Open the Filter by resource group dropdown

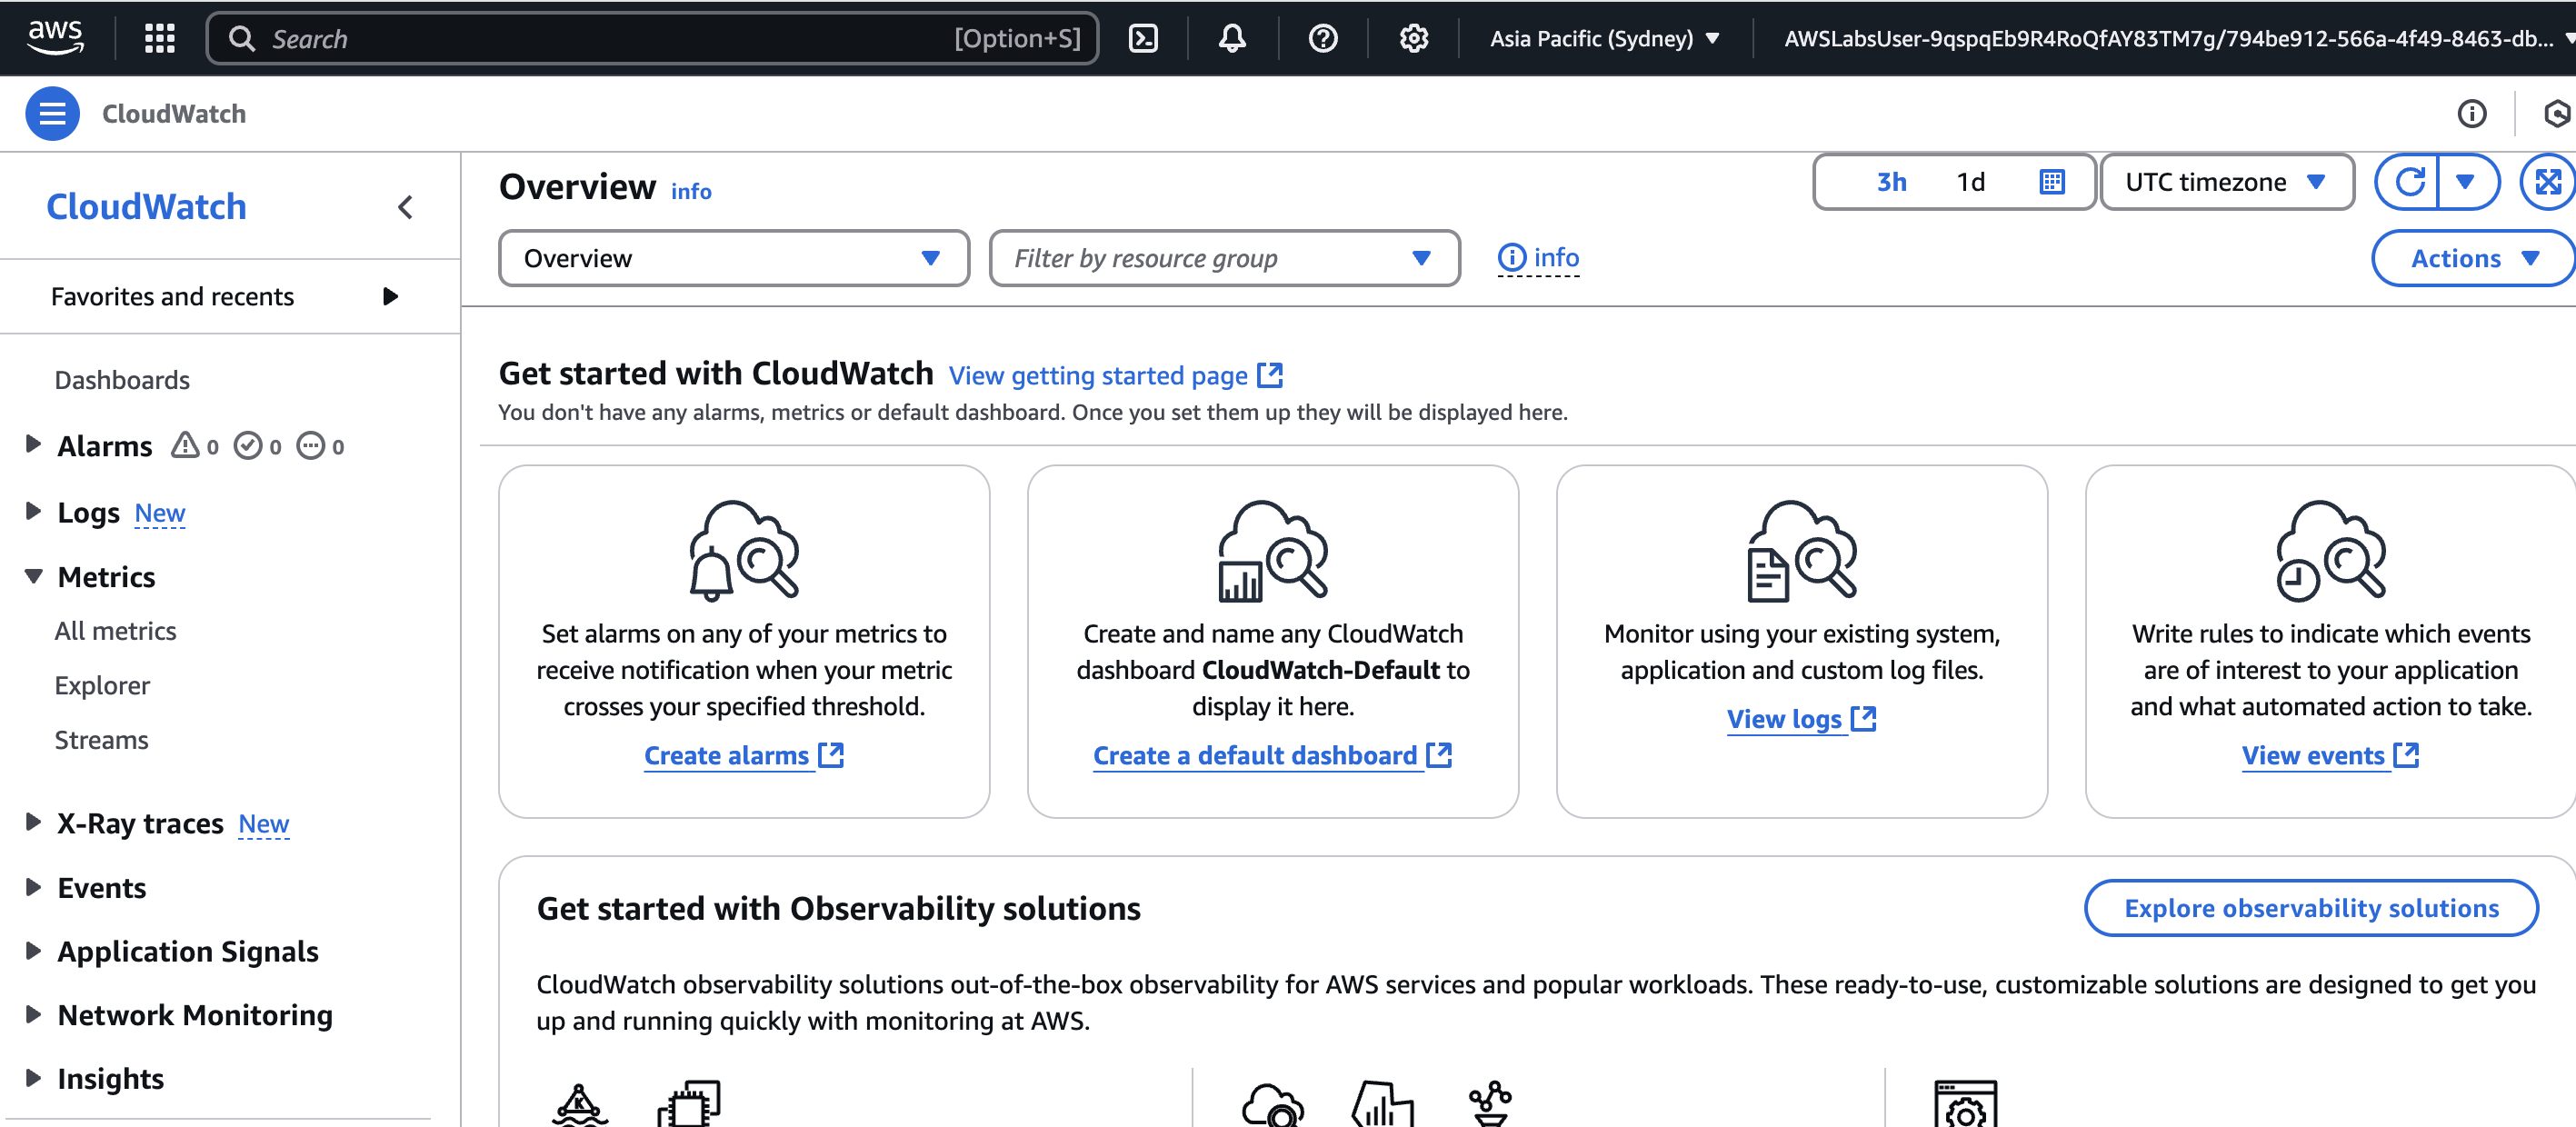click(x=1225, y=258)
